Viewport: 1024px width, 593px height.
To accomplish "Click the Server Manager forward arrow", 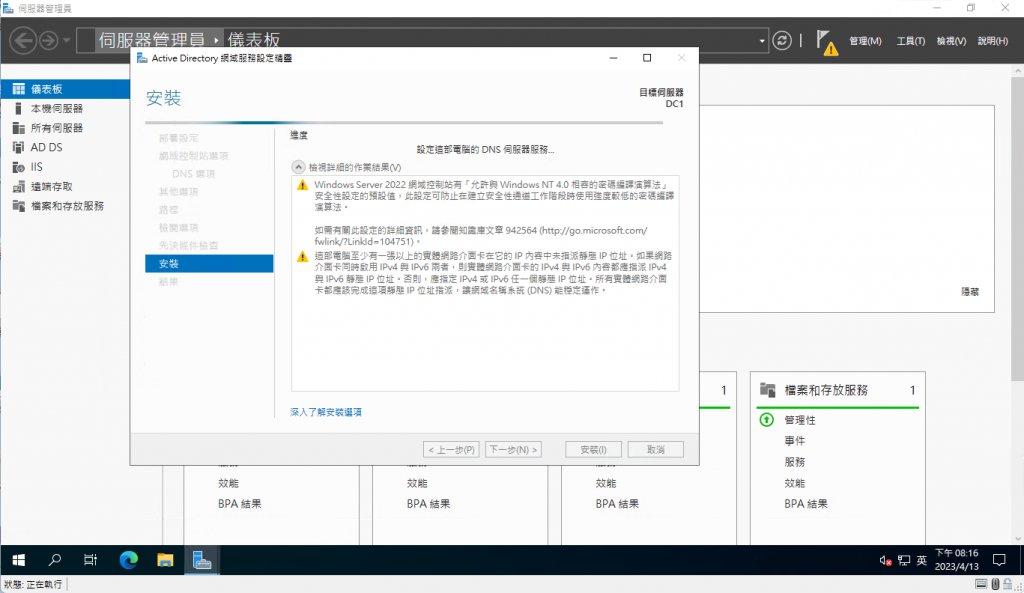I will pos(48,40).
